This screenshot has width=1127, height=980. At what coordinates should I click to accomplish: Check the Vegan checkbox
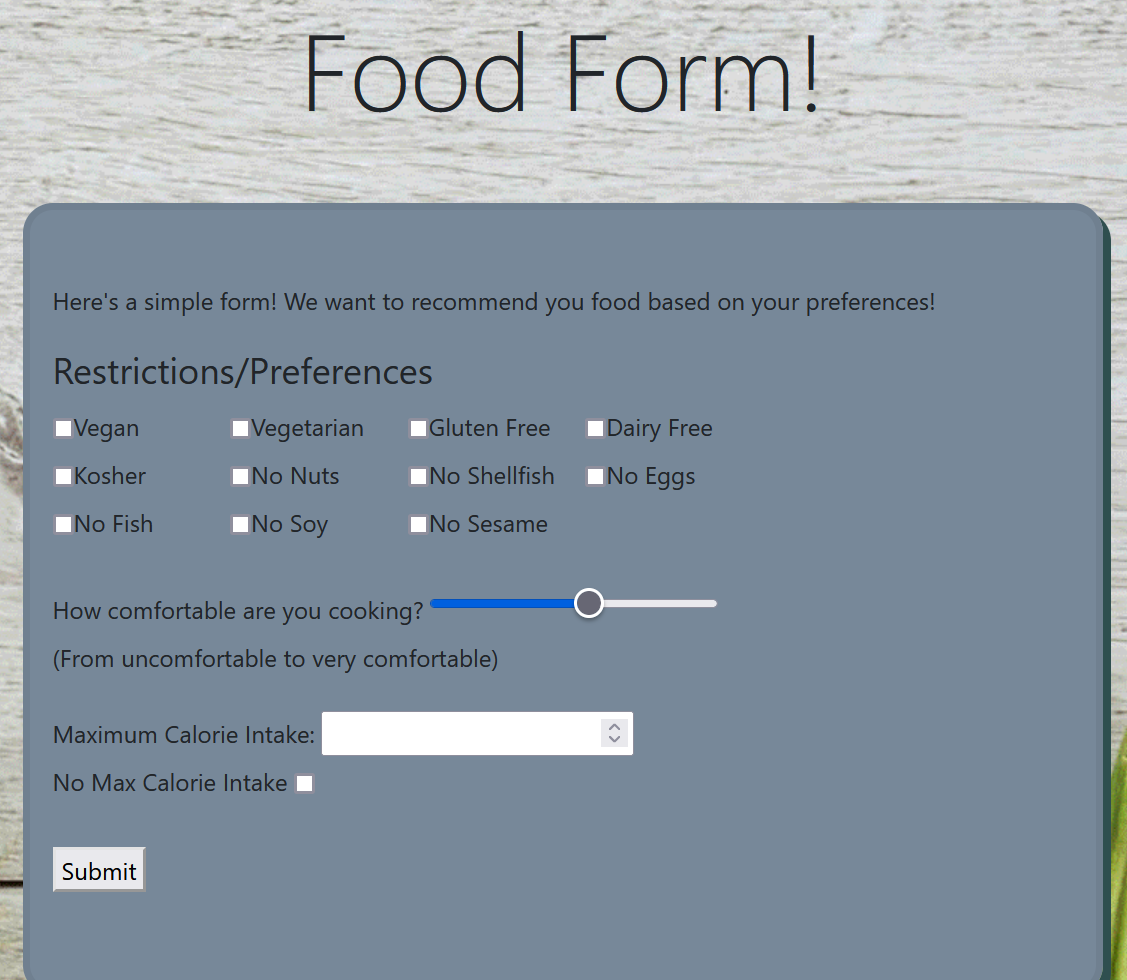(63, 428)
